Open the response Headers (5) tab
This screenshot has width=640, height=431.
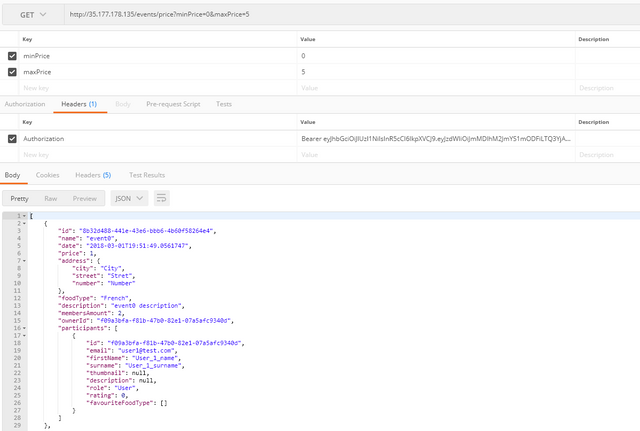[x=93, y=175]
